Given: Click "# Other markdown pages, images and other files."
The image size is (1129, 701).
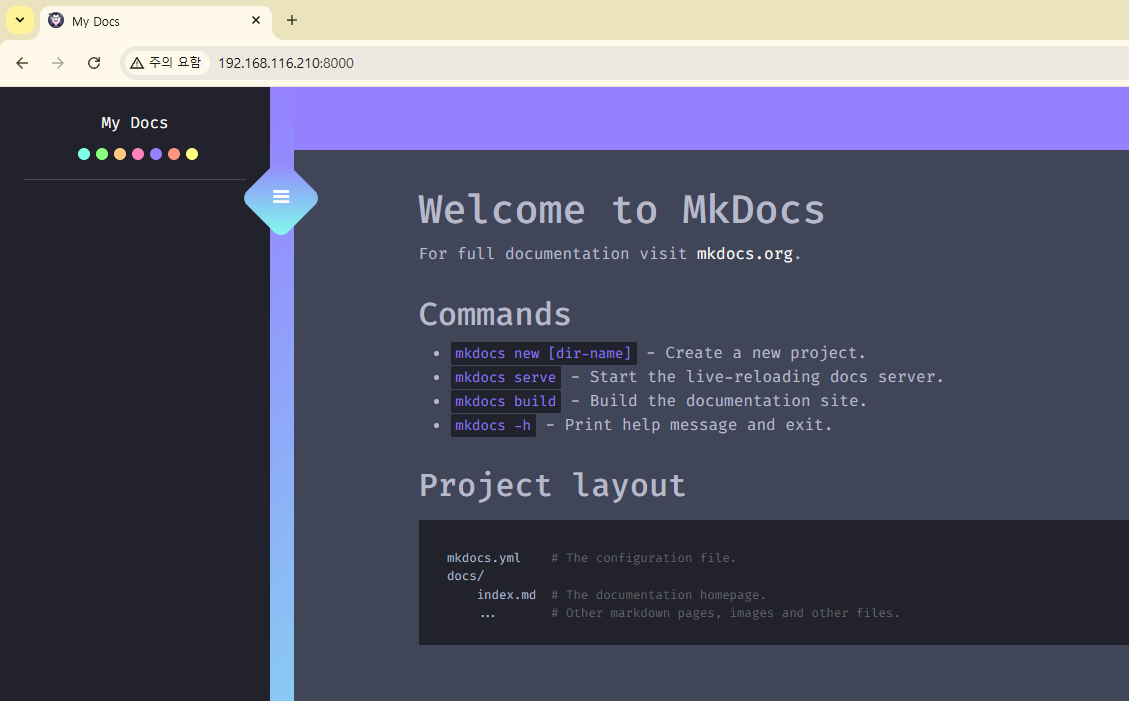Looking at the screenshot, I should pyautogui.click(x=726, y=613).
